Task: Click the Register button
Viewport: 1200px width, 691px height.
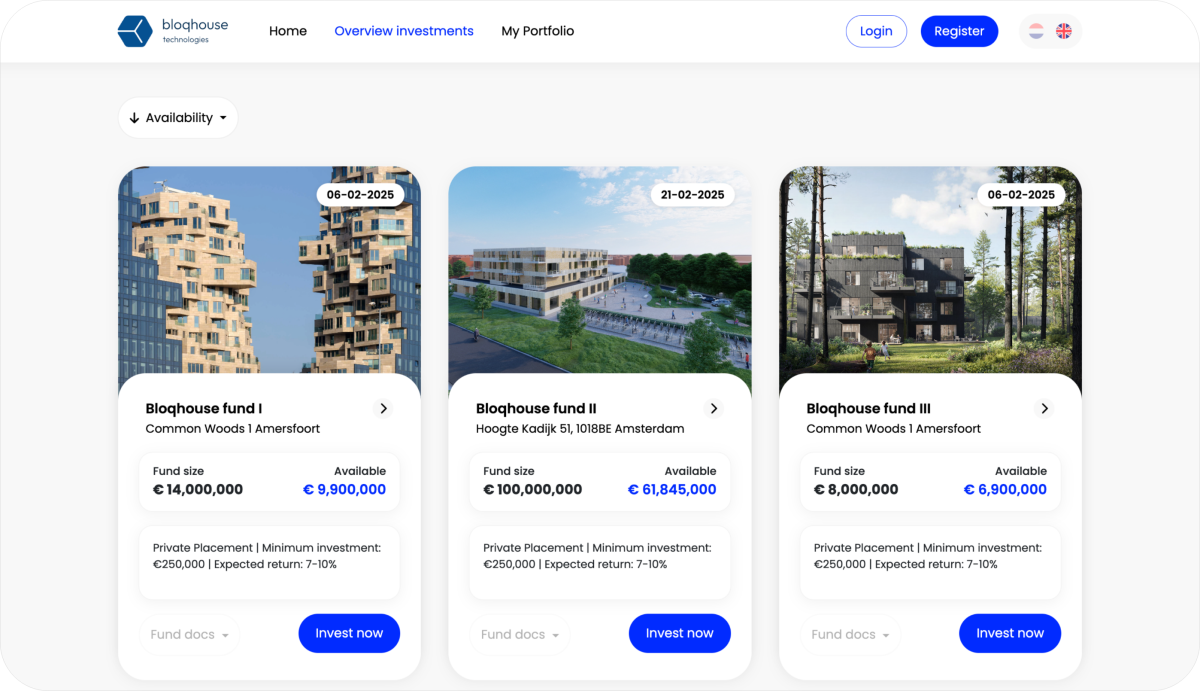Action: point(959,31)
